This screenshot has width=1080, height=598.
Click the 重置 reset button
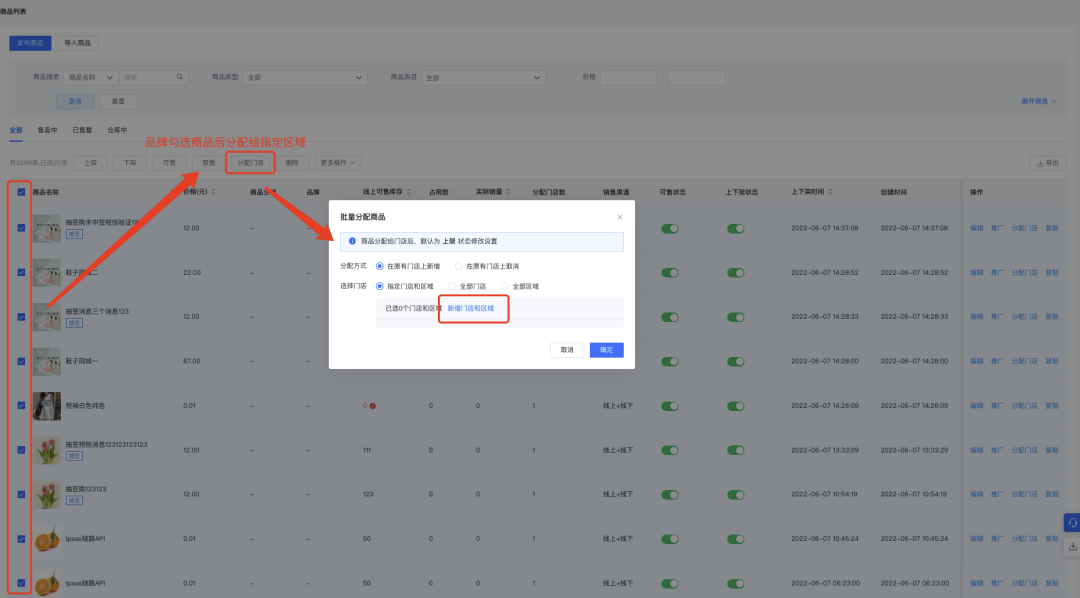click(x=118, y=101)
